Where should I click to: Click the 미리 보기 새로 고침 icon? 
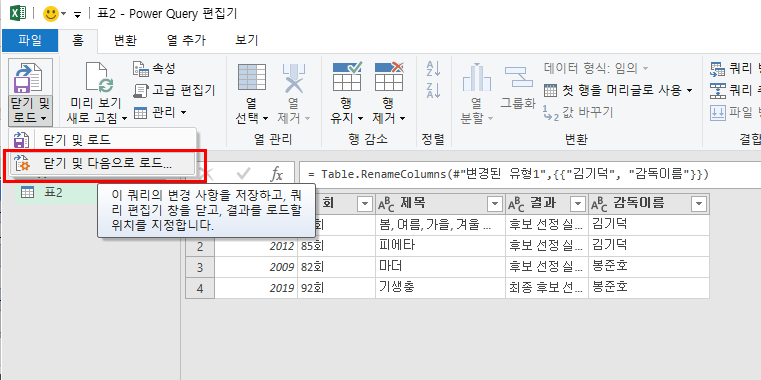tap(99, 77)
